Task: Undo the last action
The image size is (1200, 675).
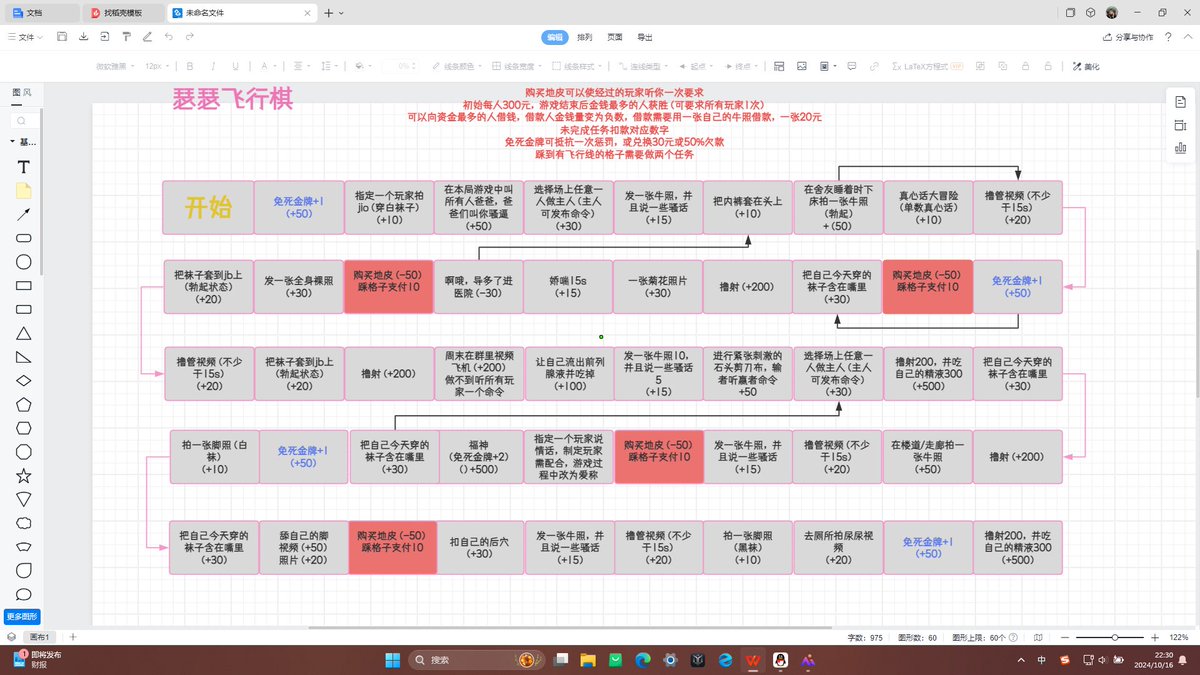Action: pyautogui.click(x=168, y=37)
